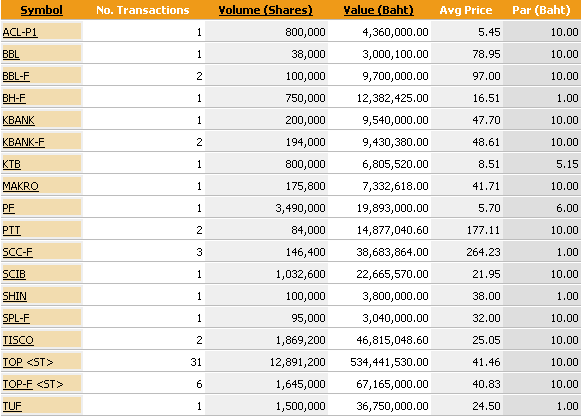Open the KBANK-F symbol link
Screen dimensions: 583x416
point(23,142)
